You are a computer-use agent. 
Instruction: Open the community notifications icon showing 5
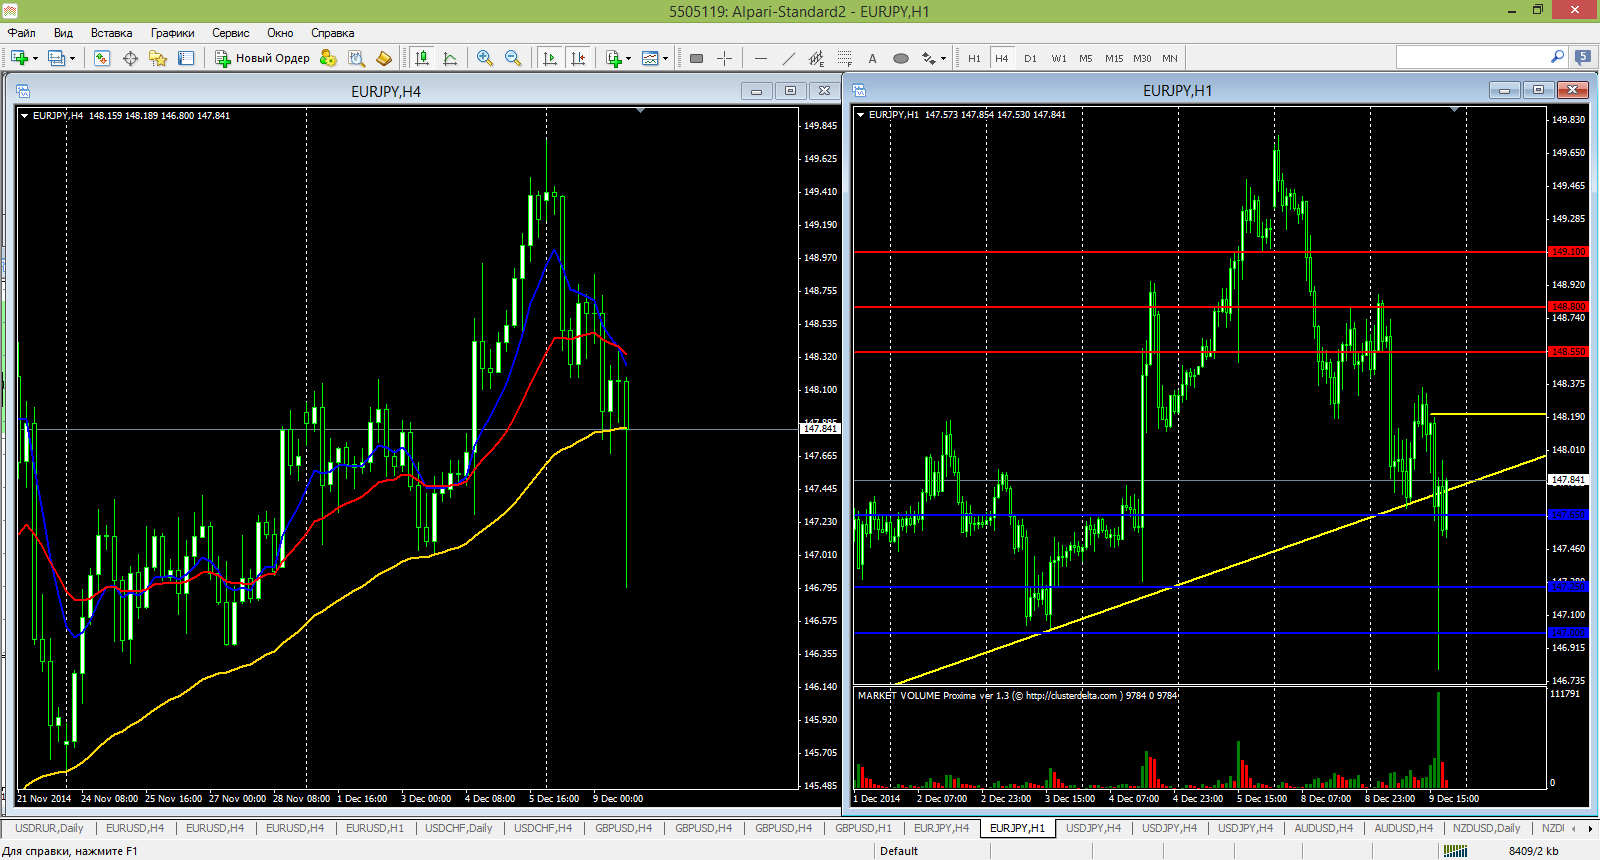pos(1583,57)
